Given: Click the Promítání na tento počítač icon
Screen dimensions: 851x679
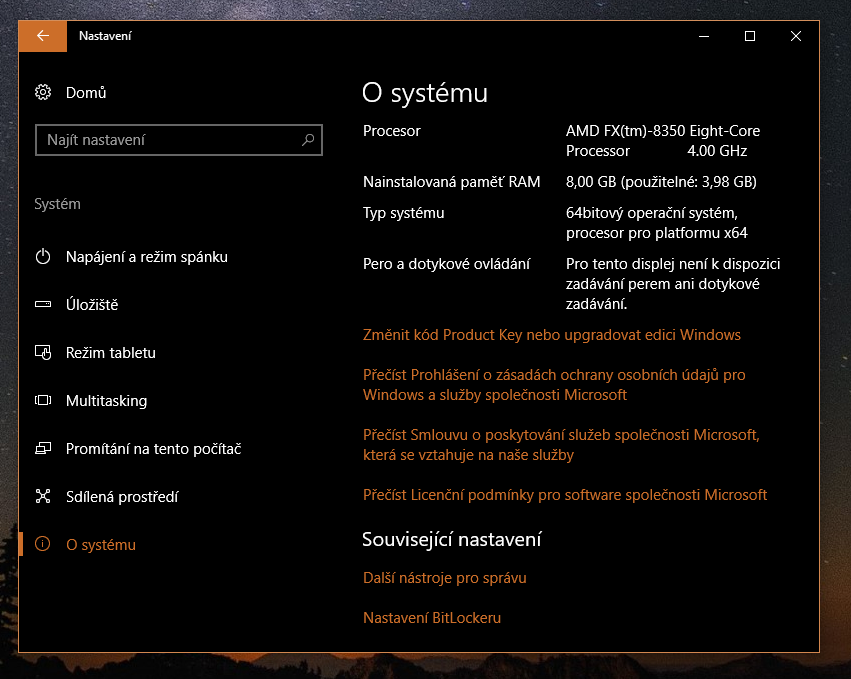Looking at the screenshot, I should (43, 449).
